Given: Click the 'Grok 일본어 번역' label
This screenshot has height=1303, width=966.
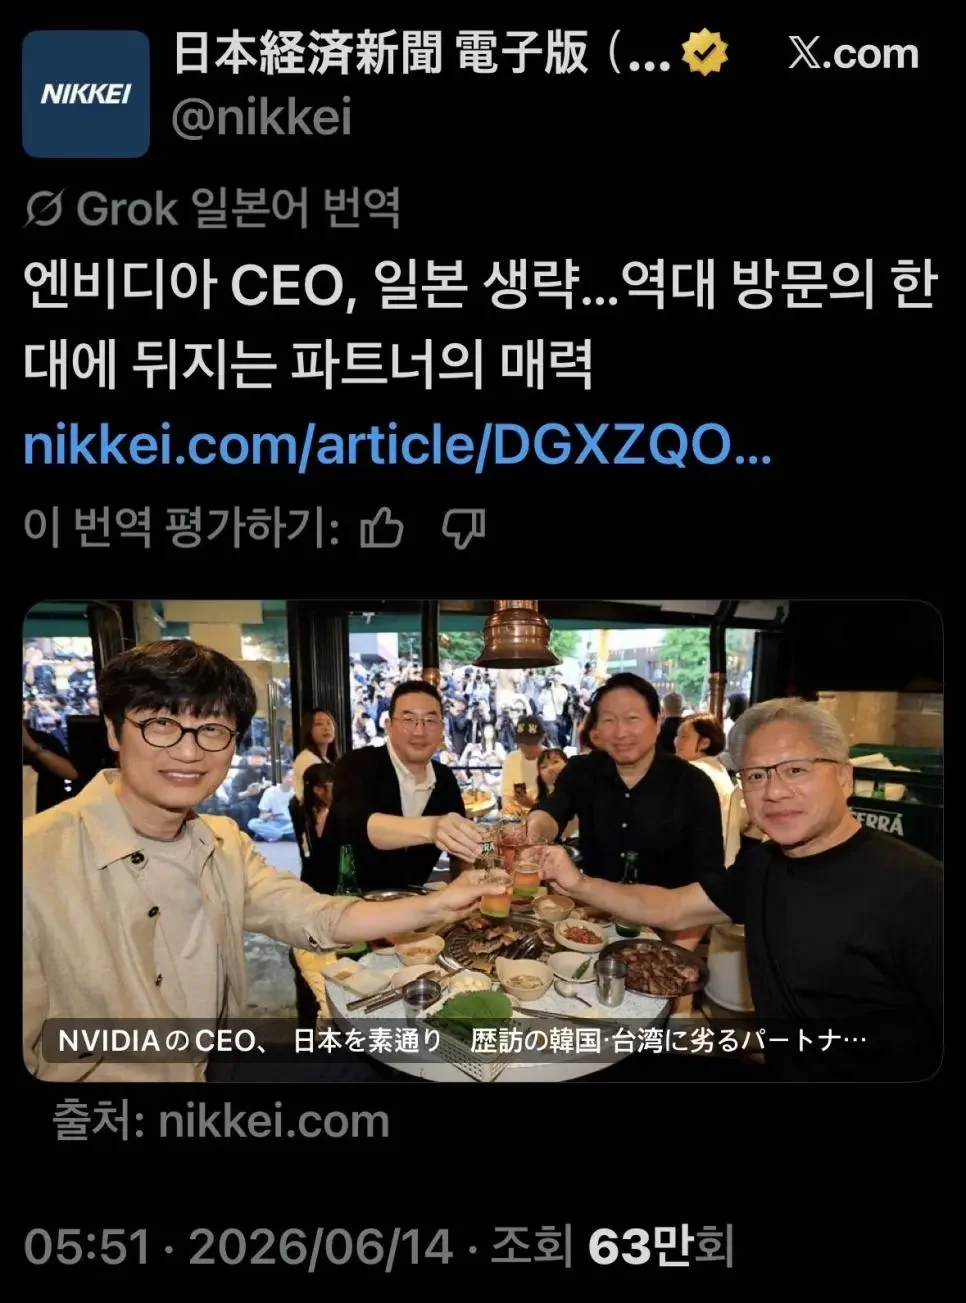Looking at the screenshot, I should 239,209.
